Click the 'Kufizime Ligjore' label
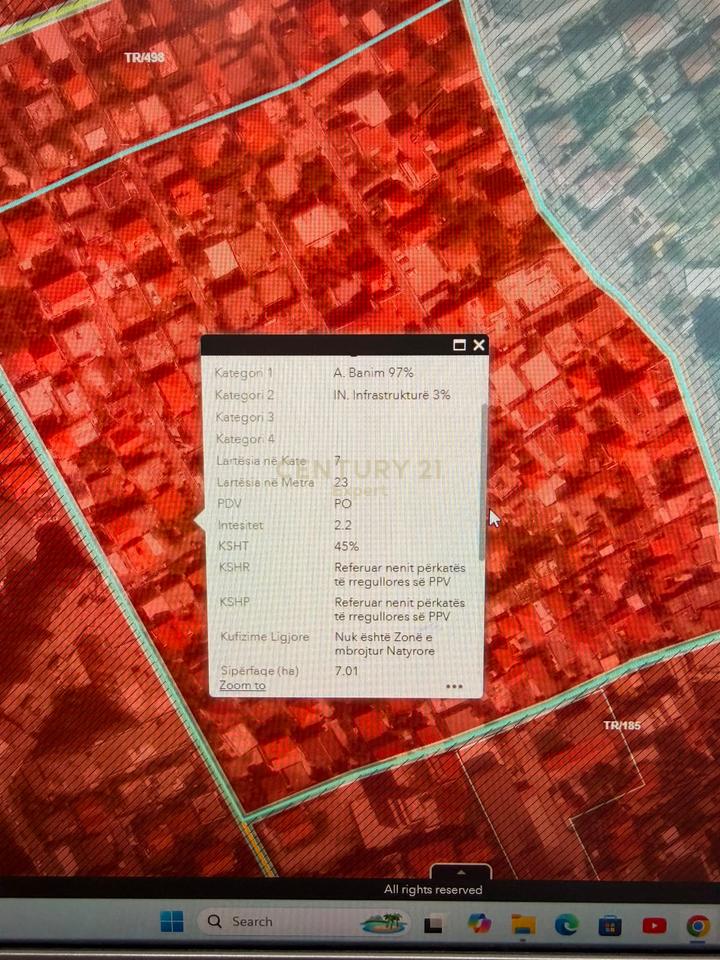The image size is (720, 960). tap(265, 637)
